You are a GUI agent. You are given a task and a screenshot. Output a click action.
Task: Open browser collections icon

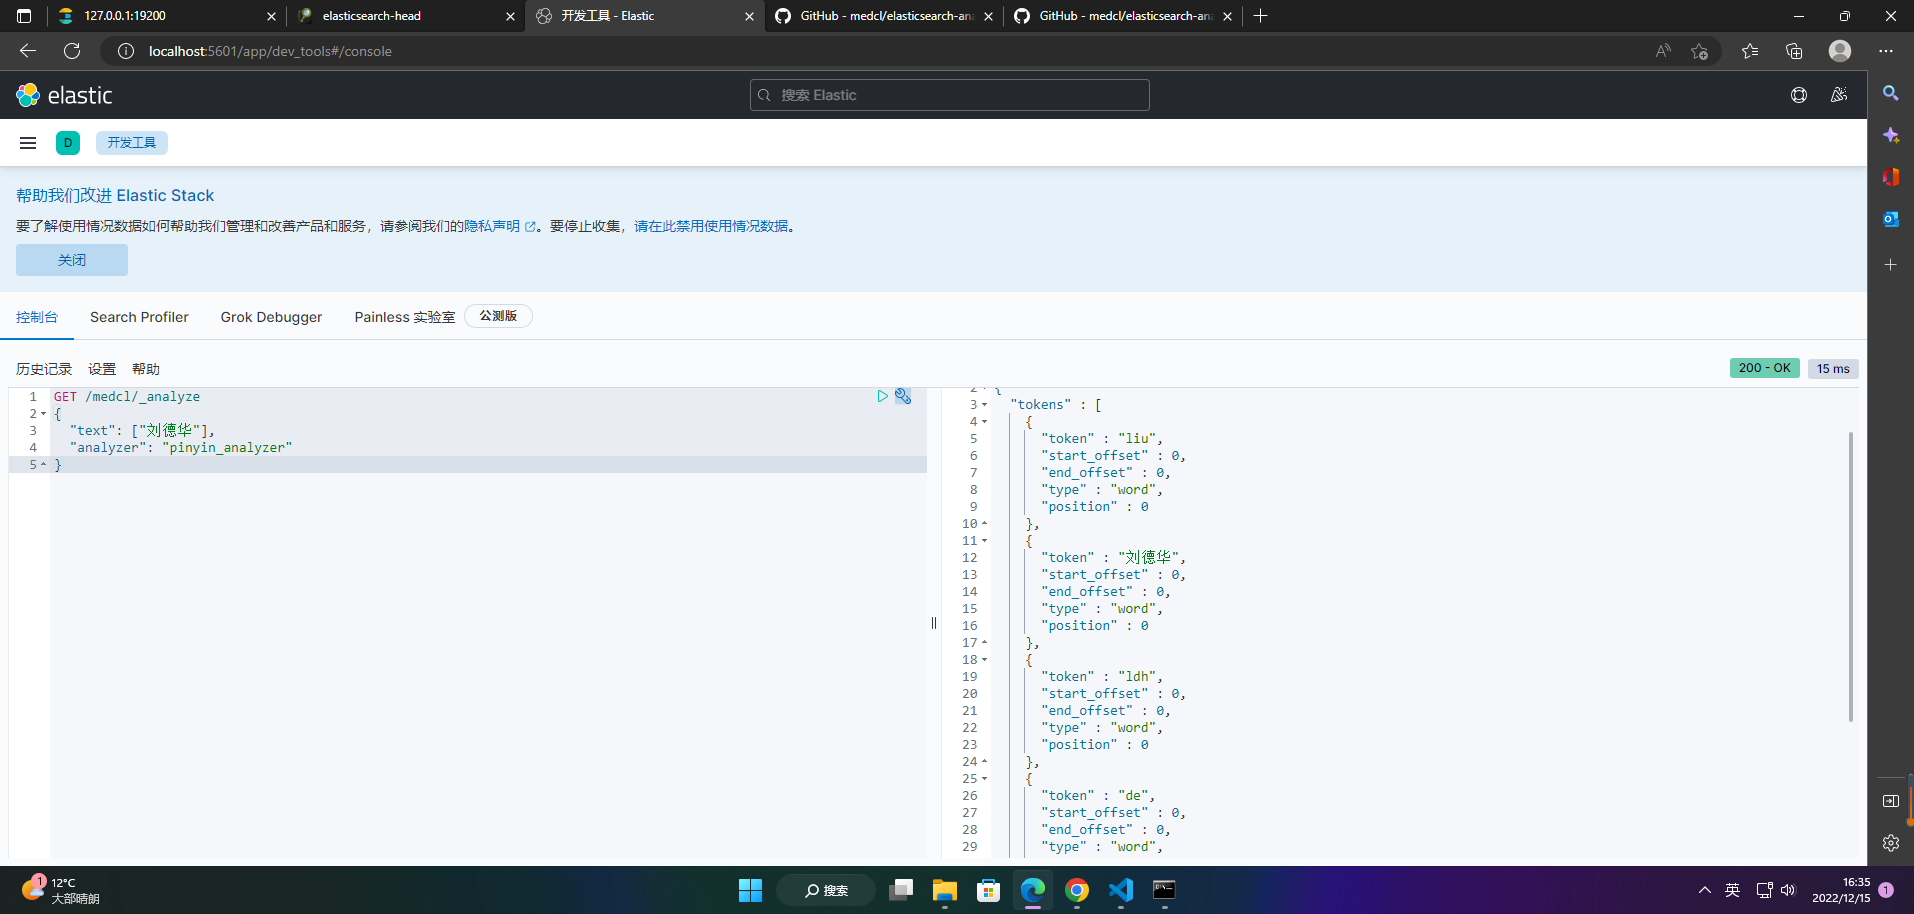point(1794,51)
